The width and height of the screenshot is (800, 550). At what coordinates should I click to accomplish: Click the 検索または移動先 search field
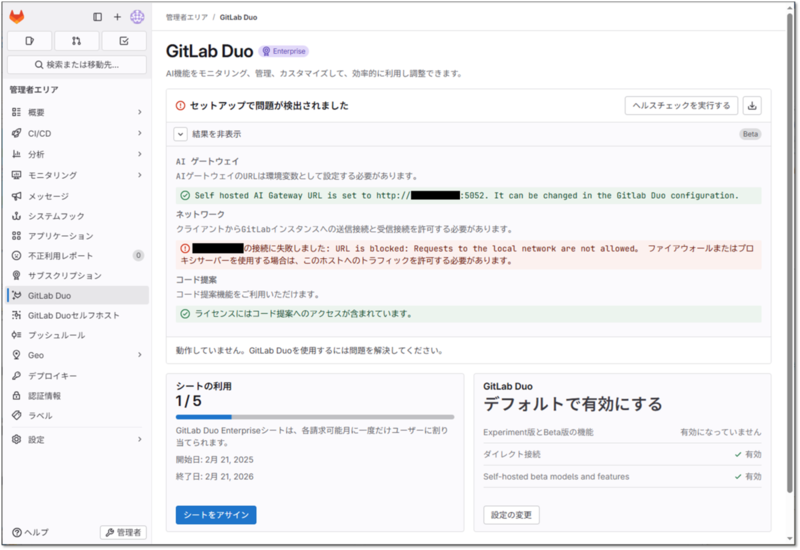click(77, 65)
